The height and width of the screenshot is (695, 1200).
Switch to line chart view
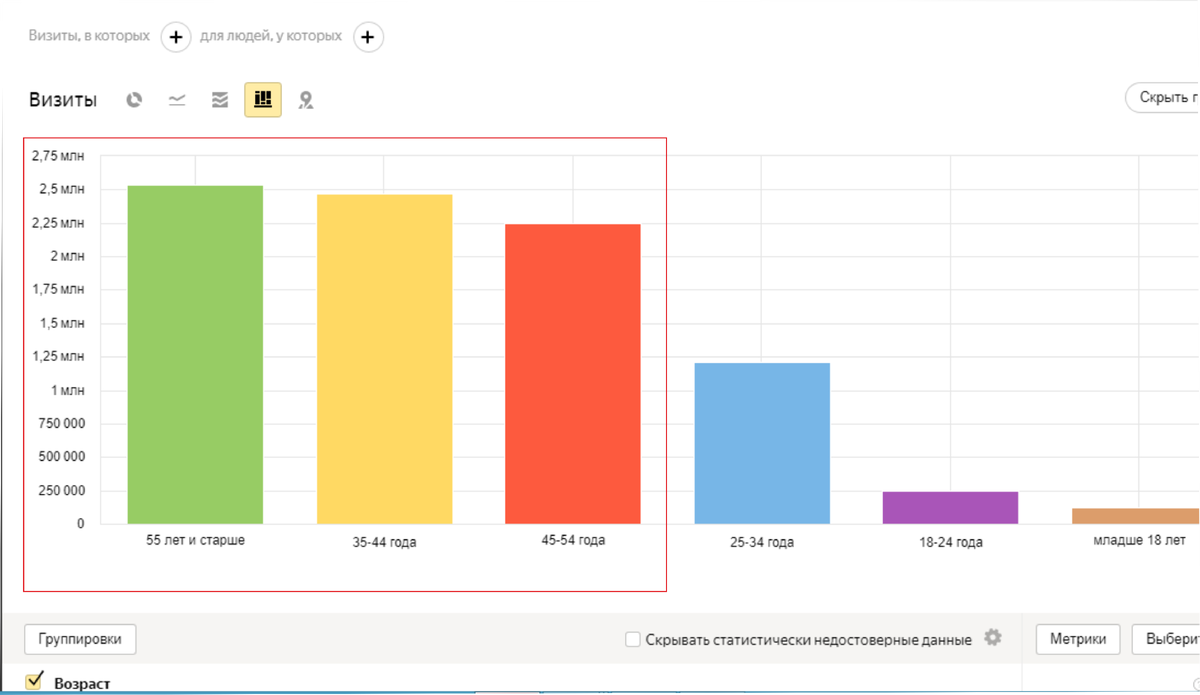coord(177,100)
